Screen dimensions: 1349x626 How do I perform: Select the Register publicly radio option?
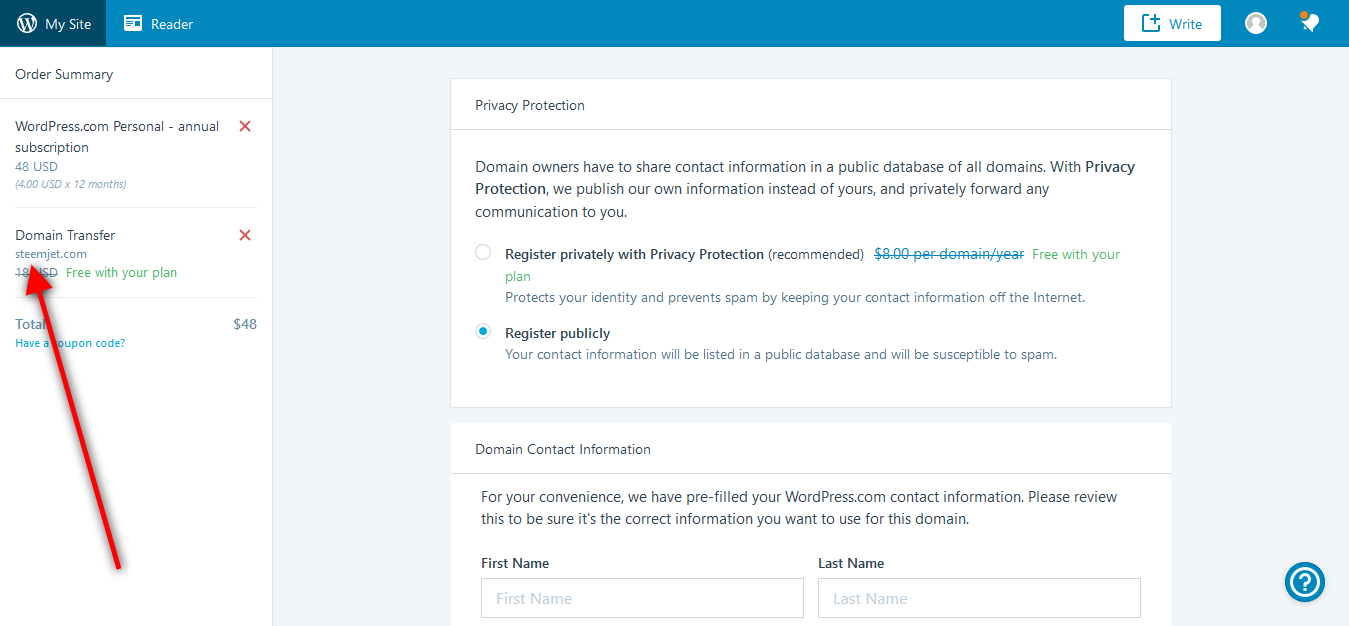coord(483,331)
